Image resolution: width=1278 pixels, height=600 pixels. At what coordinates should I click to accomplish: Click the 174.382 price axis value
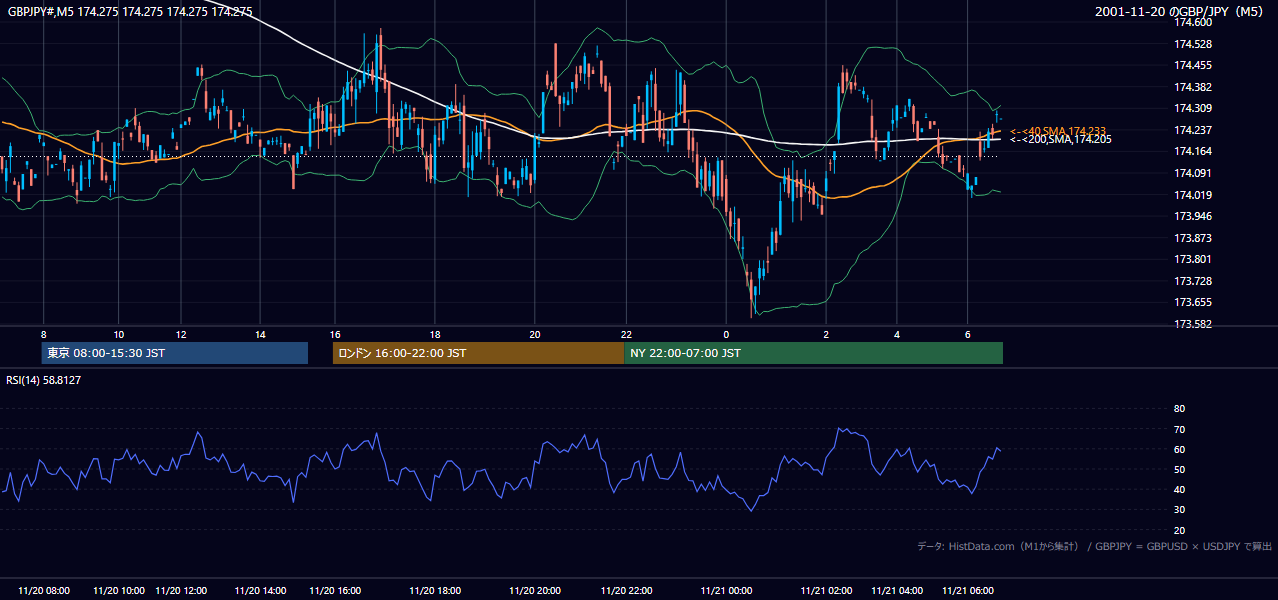click(1192, 87)
